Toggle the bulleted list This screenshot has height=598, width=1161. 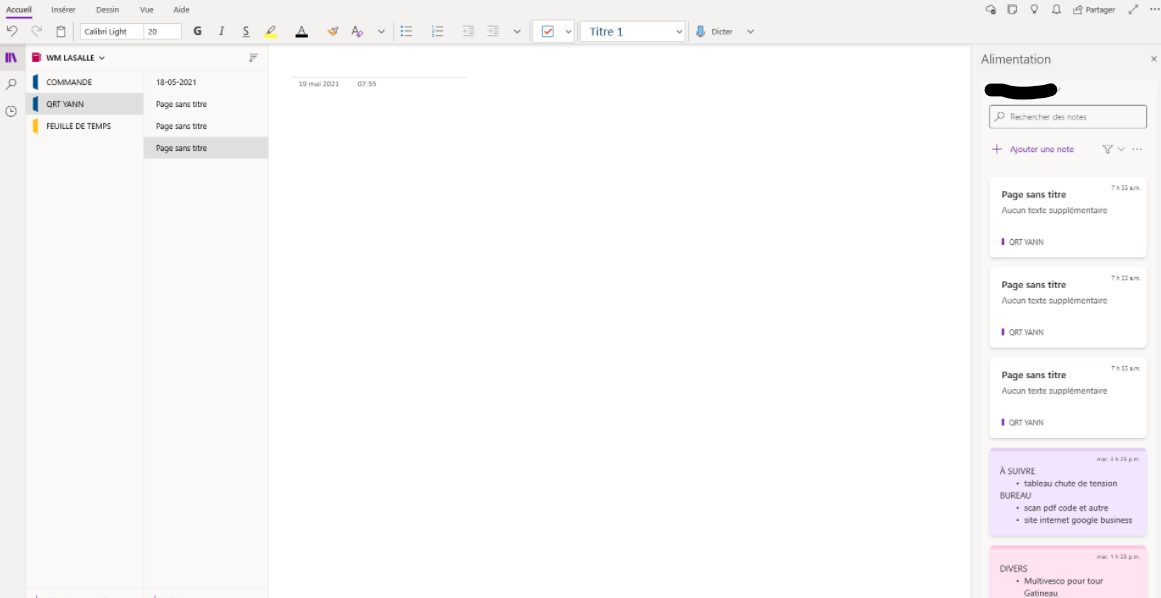pyautogui.click(x=406, y=31)
